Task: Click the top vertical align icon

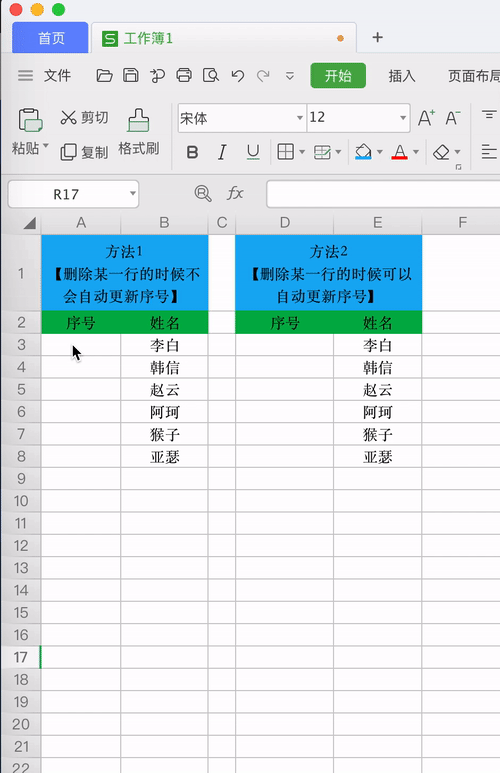Action: [x=489, y=115]
